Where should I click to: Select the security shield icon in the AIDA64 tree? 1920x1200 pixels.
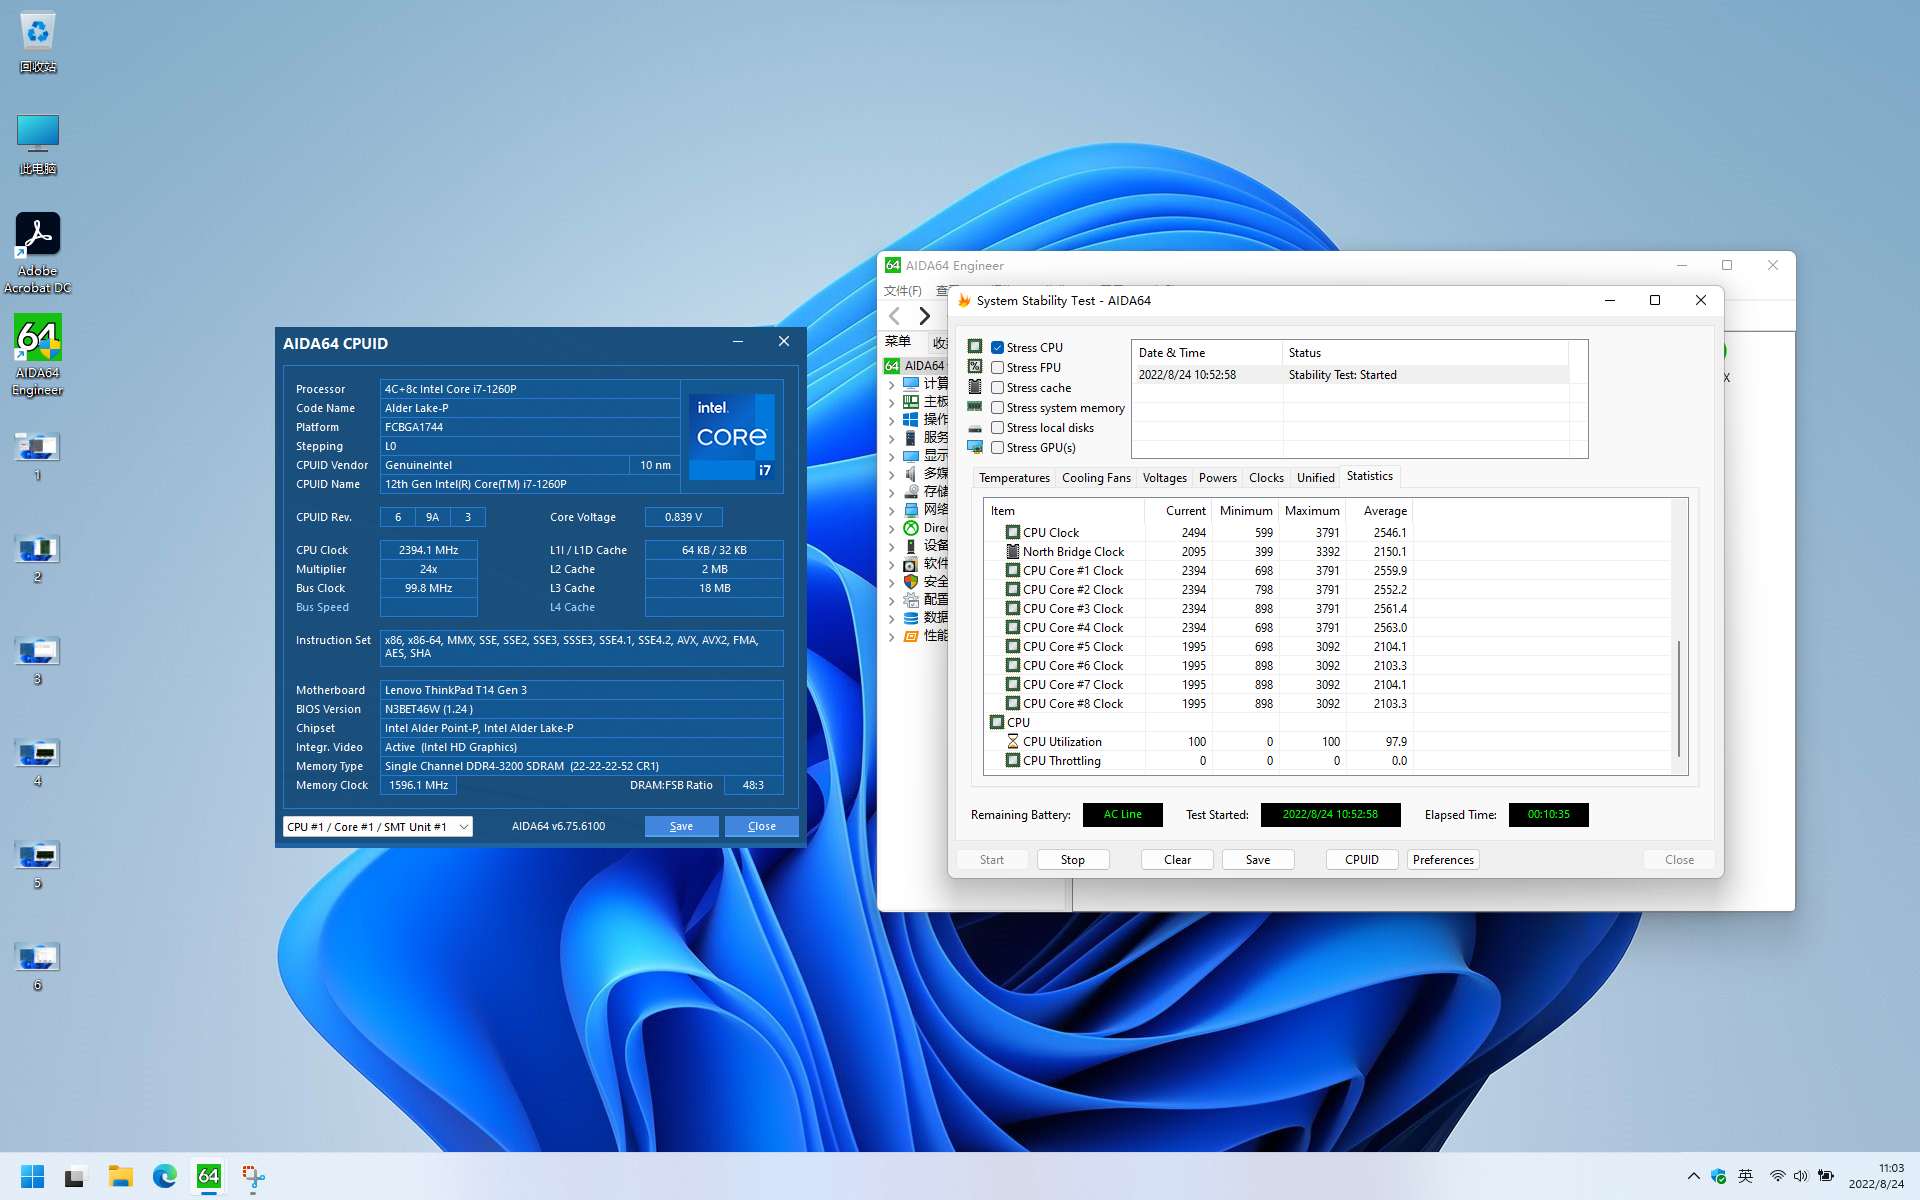coord(911,582)
